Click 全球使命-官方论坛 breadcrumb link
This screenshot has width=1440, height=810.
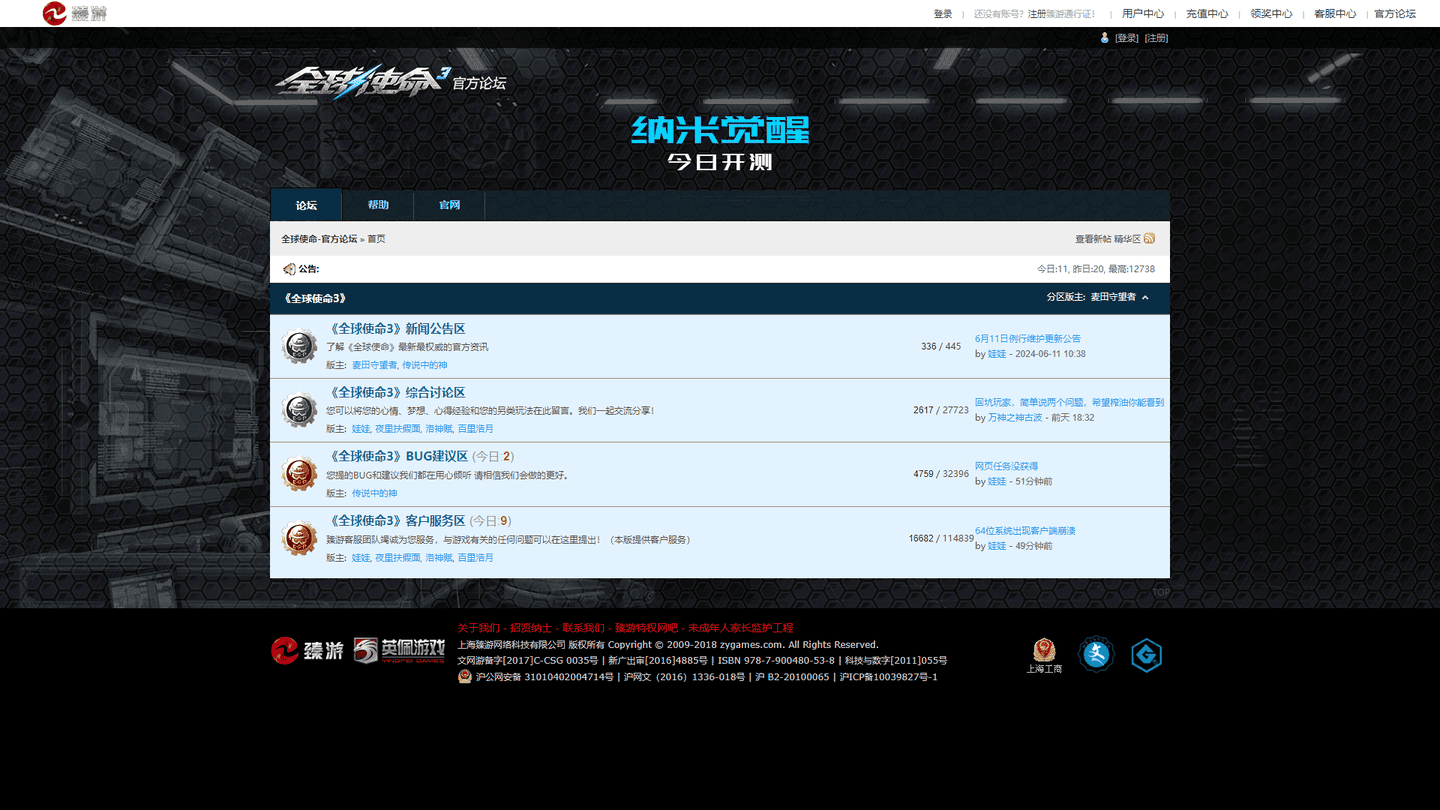click(319, 239)
